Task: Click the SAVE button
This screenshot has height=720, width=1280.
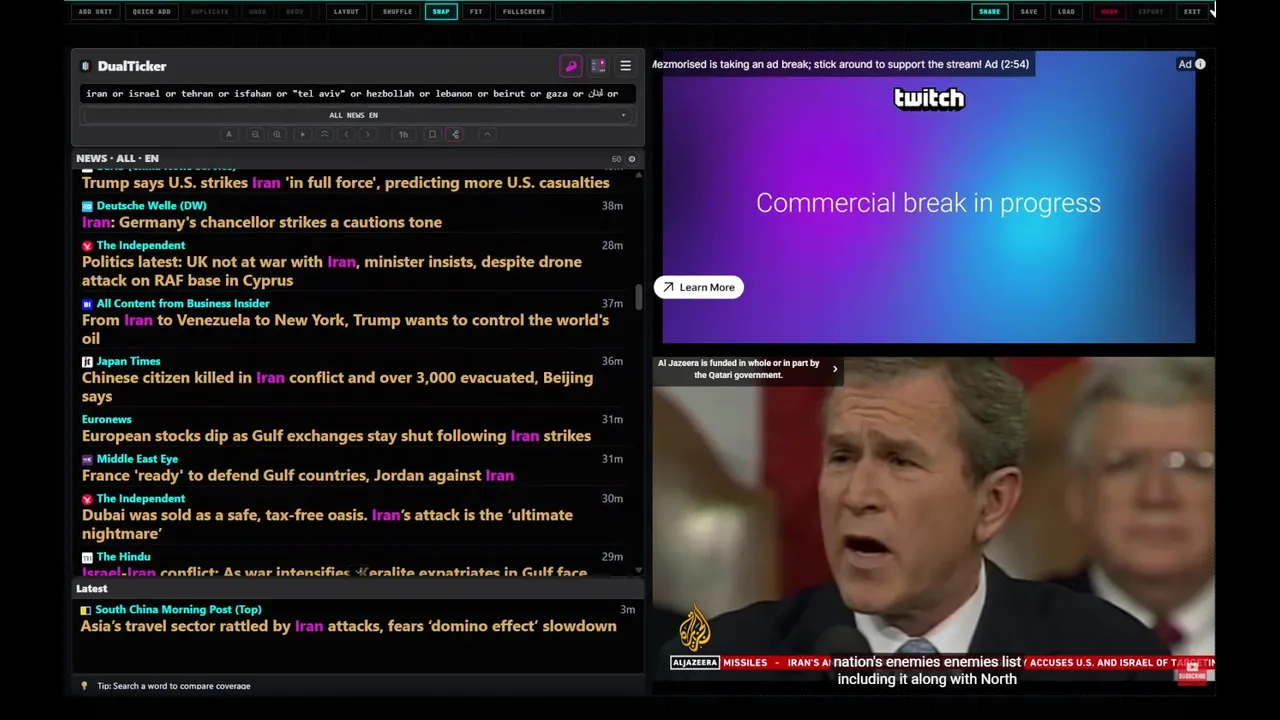Action: coord(1029,11)
